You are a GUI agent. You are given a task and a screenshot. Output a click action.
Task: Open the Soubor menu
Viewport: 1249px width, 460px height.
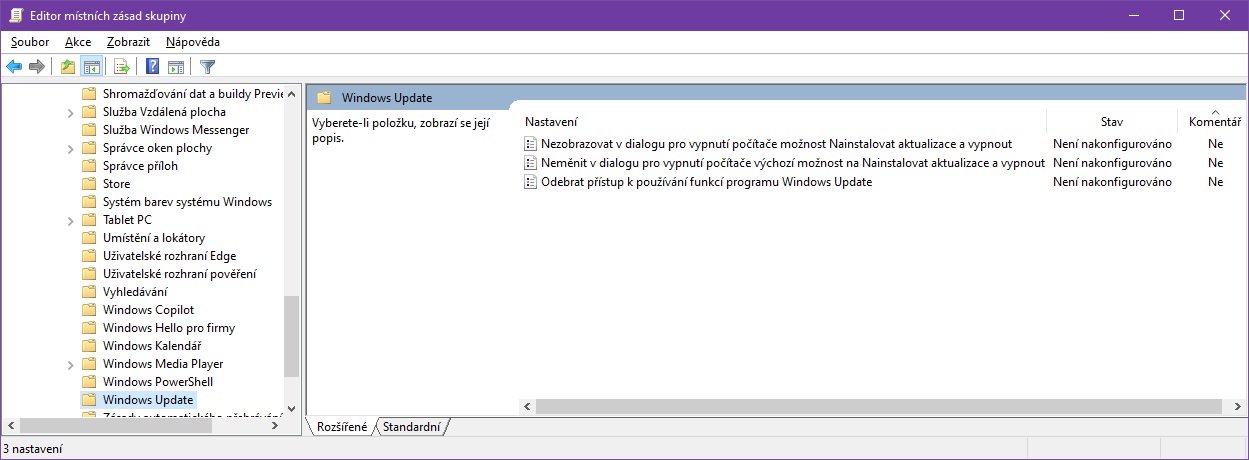(x=30, y=42)
